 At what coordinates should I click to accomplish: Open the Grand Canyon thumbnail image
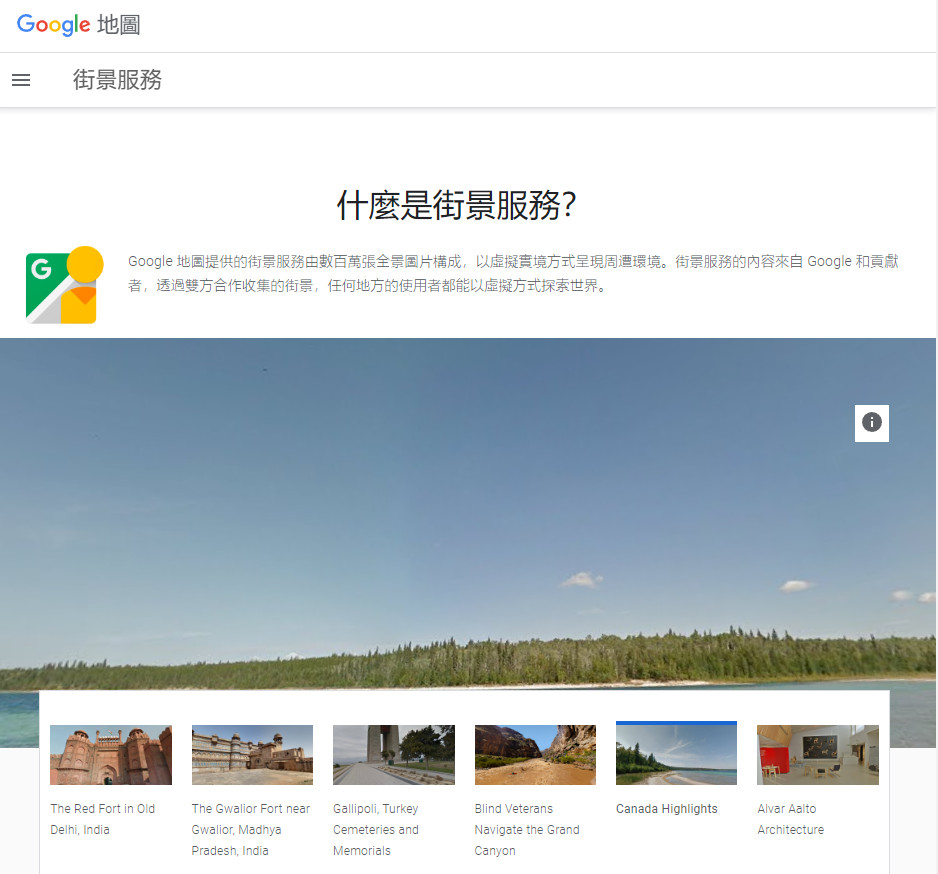tap(535, 754)
